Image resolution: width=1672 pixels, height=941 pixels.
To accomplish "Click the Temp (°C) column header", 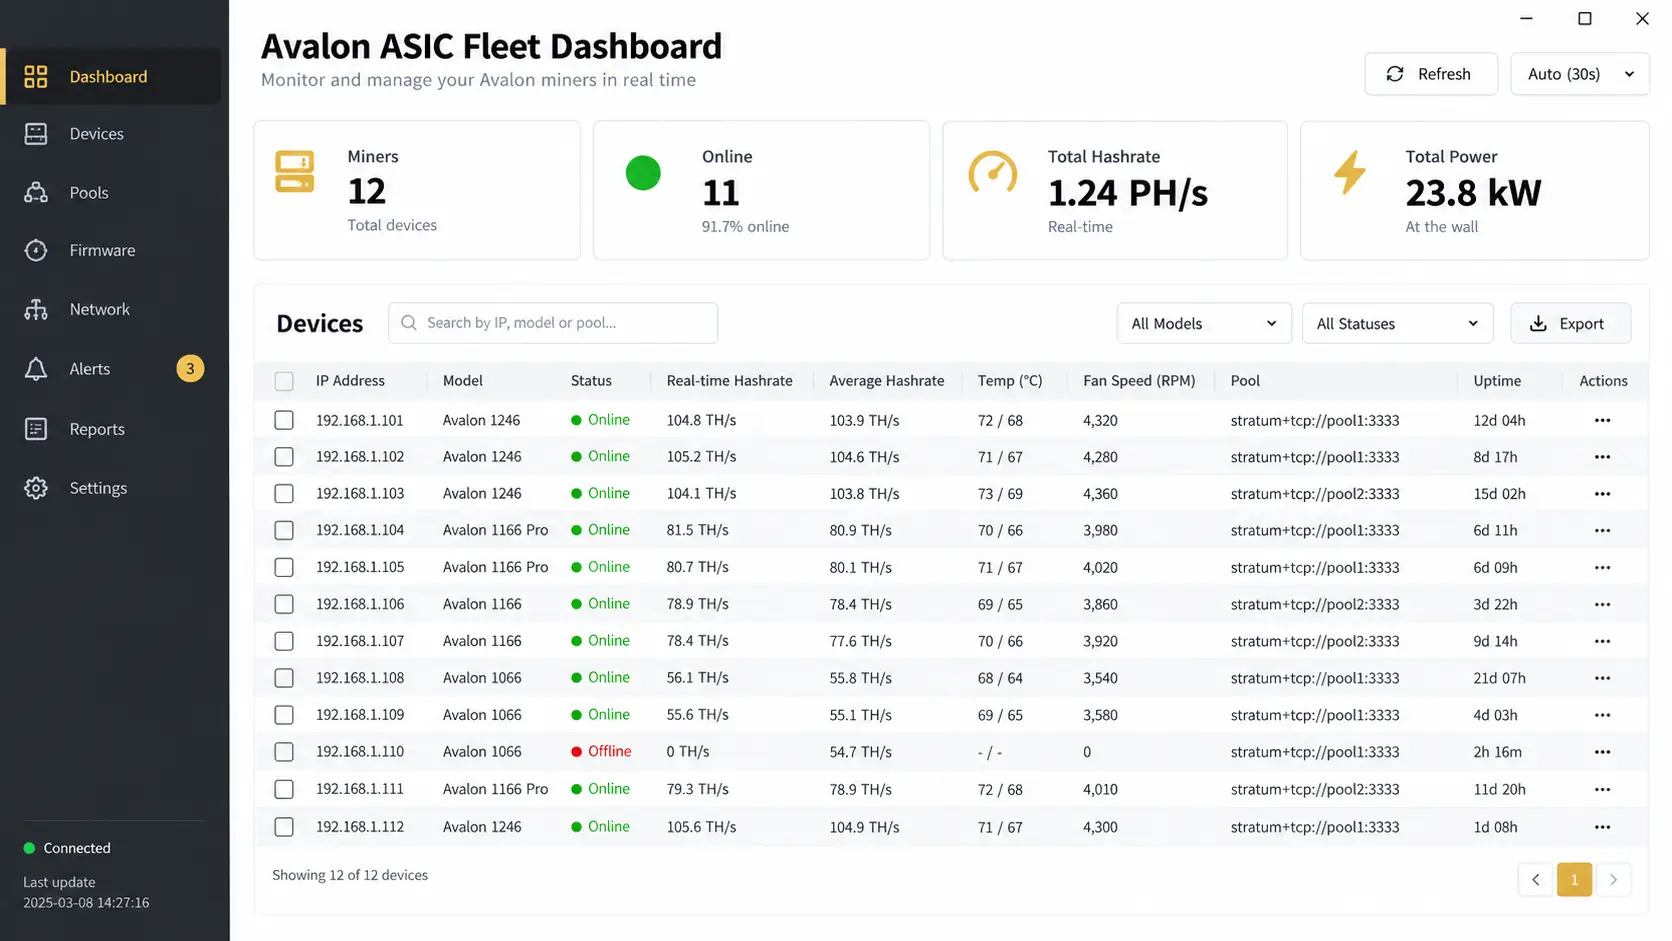I will pyautogui.click(x=1010, y=381).
